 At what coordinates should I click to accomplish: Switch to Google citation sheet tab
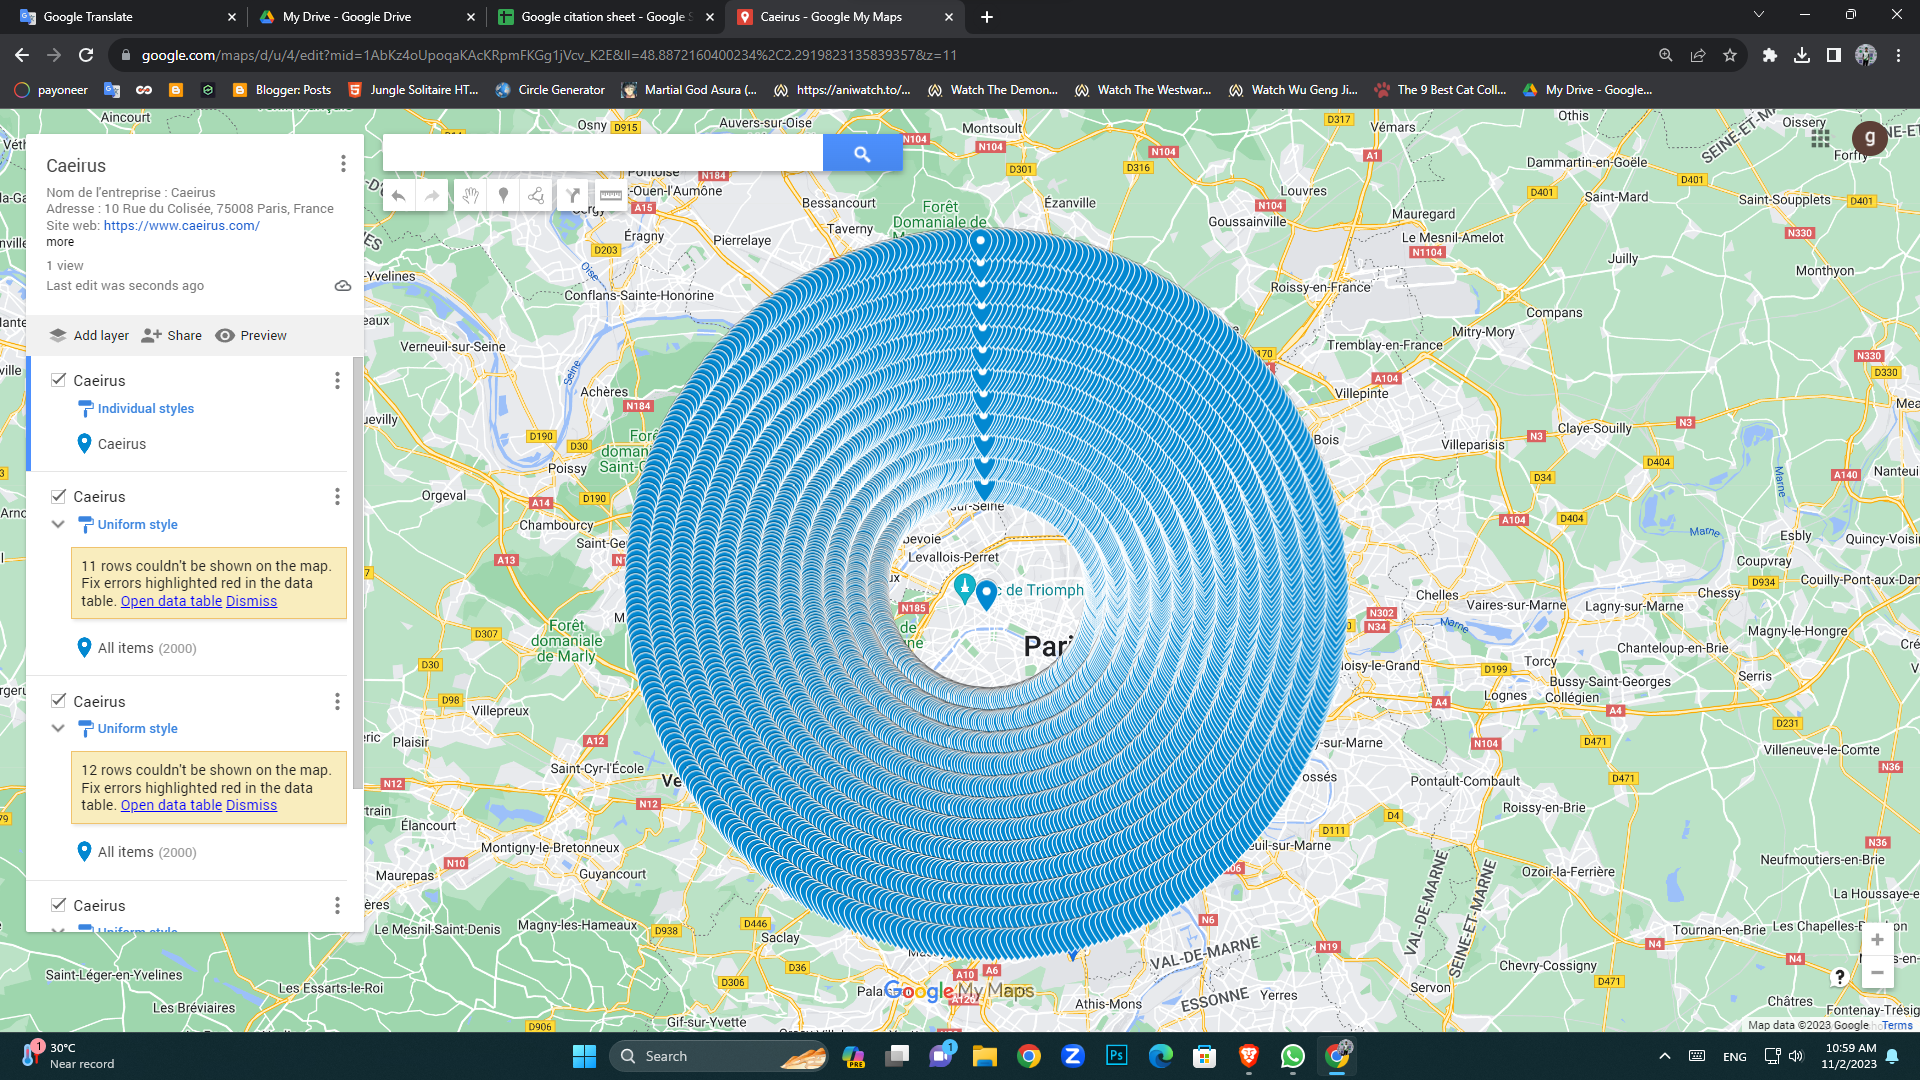click(x=603, y=17)
